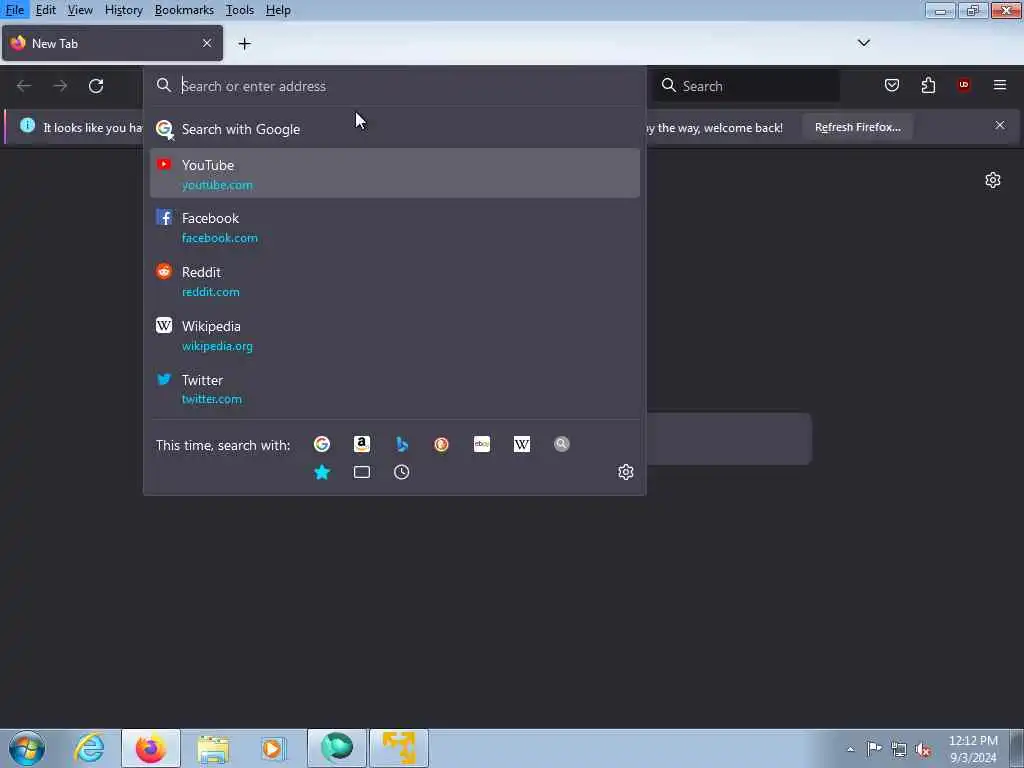The height and width of the screenshot is (768, 1024).
Task: Open the list all tabs chevron
Action: pos(863,43)
